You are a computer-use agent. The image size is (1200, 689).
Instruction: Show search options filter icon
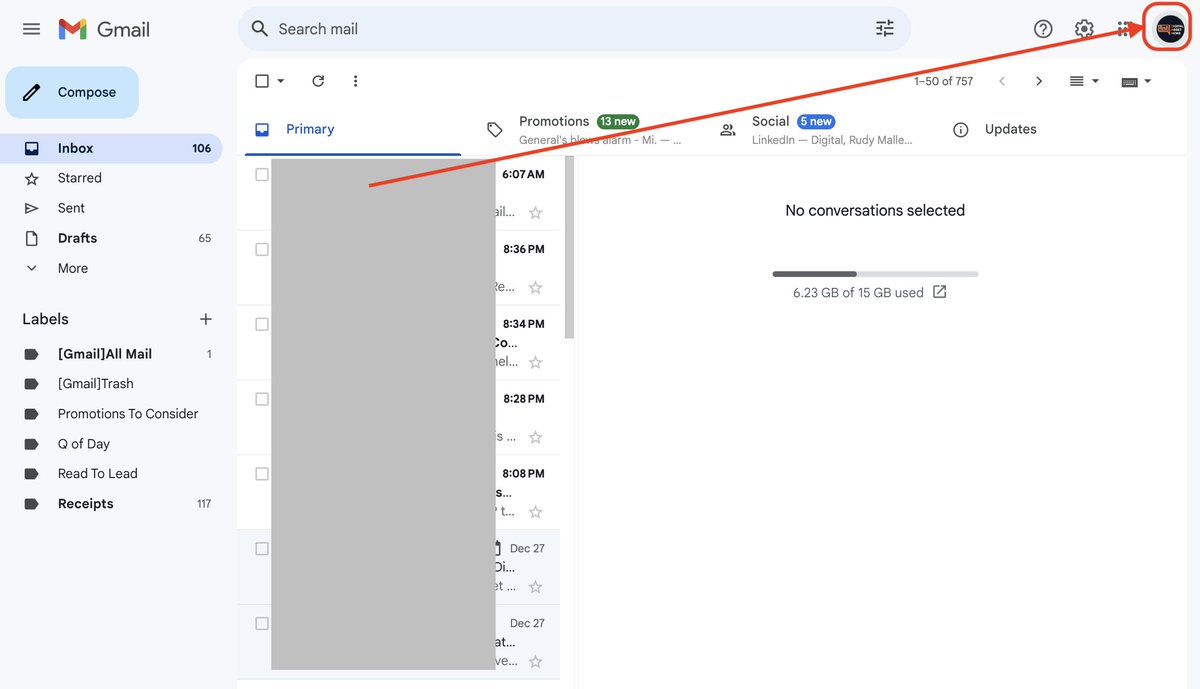885,29
